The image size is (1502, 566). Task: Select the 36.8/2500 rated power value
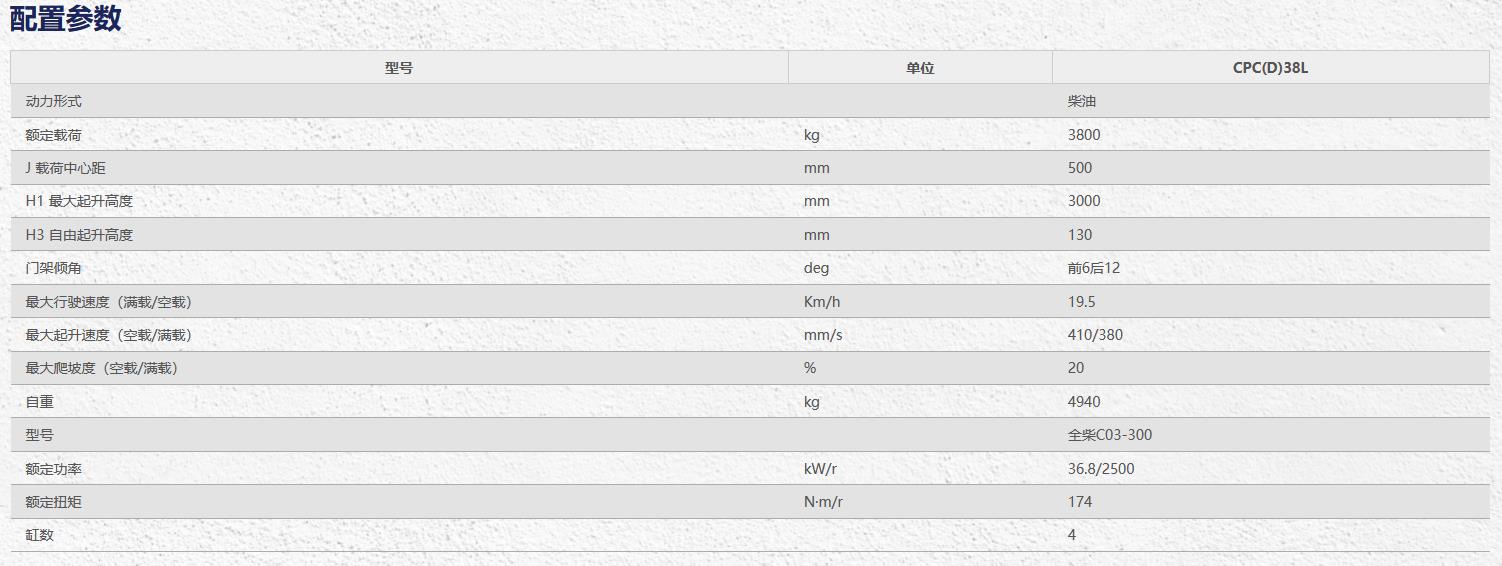coord(1101,469)
